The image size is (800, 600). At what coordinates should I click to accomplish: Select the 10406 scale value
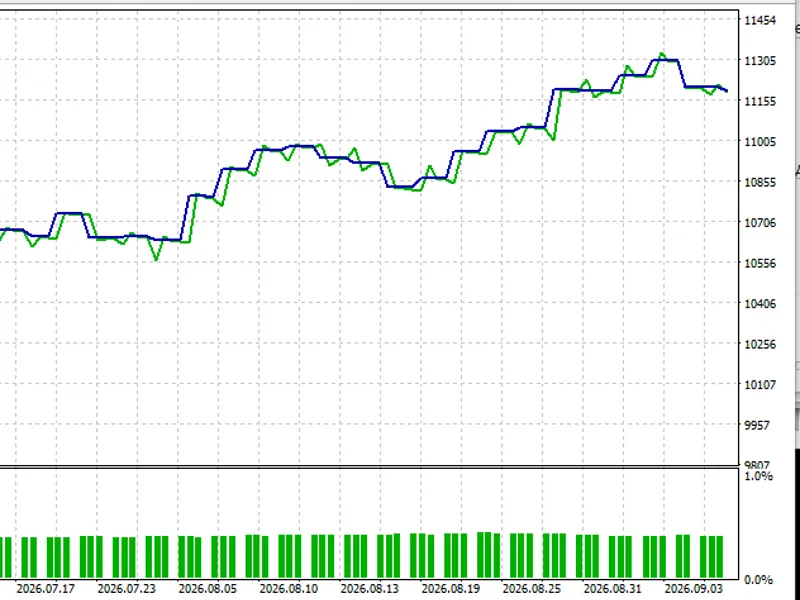coord(760,304)
